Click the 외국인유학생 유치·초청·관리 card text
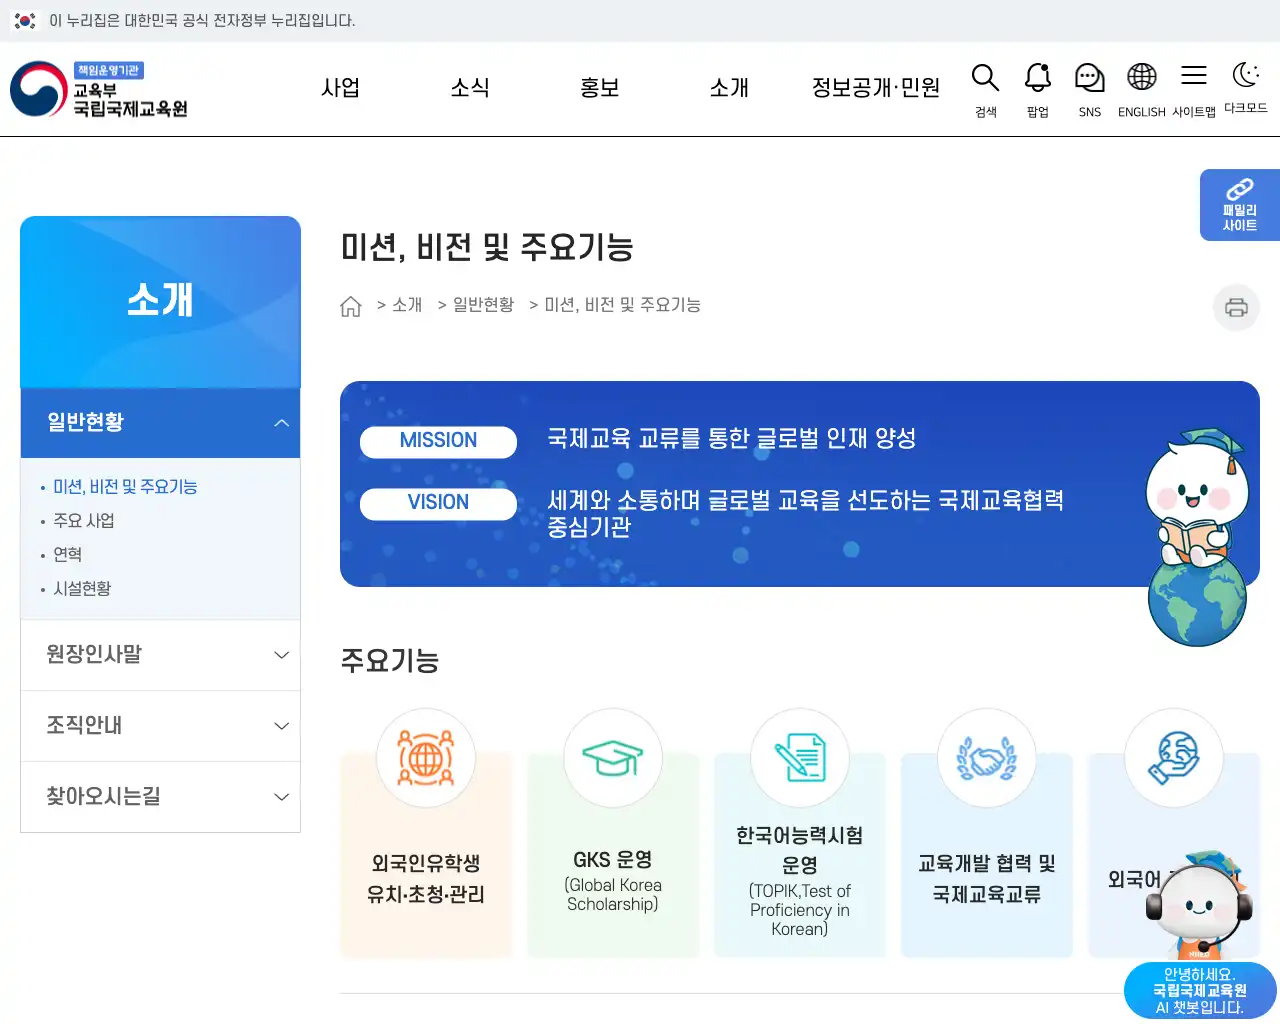The height and width of the screenshot is (1024, 1280). [426, 878]
